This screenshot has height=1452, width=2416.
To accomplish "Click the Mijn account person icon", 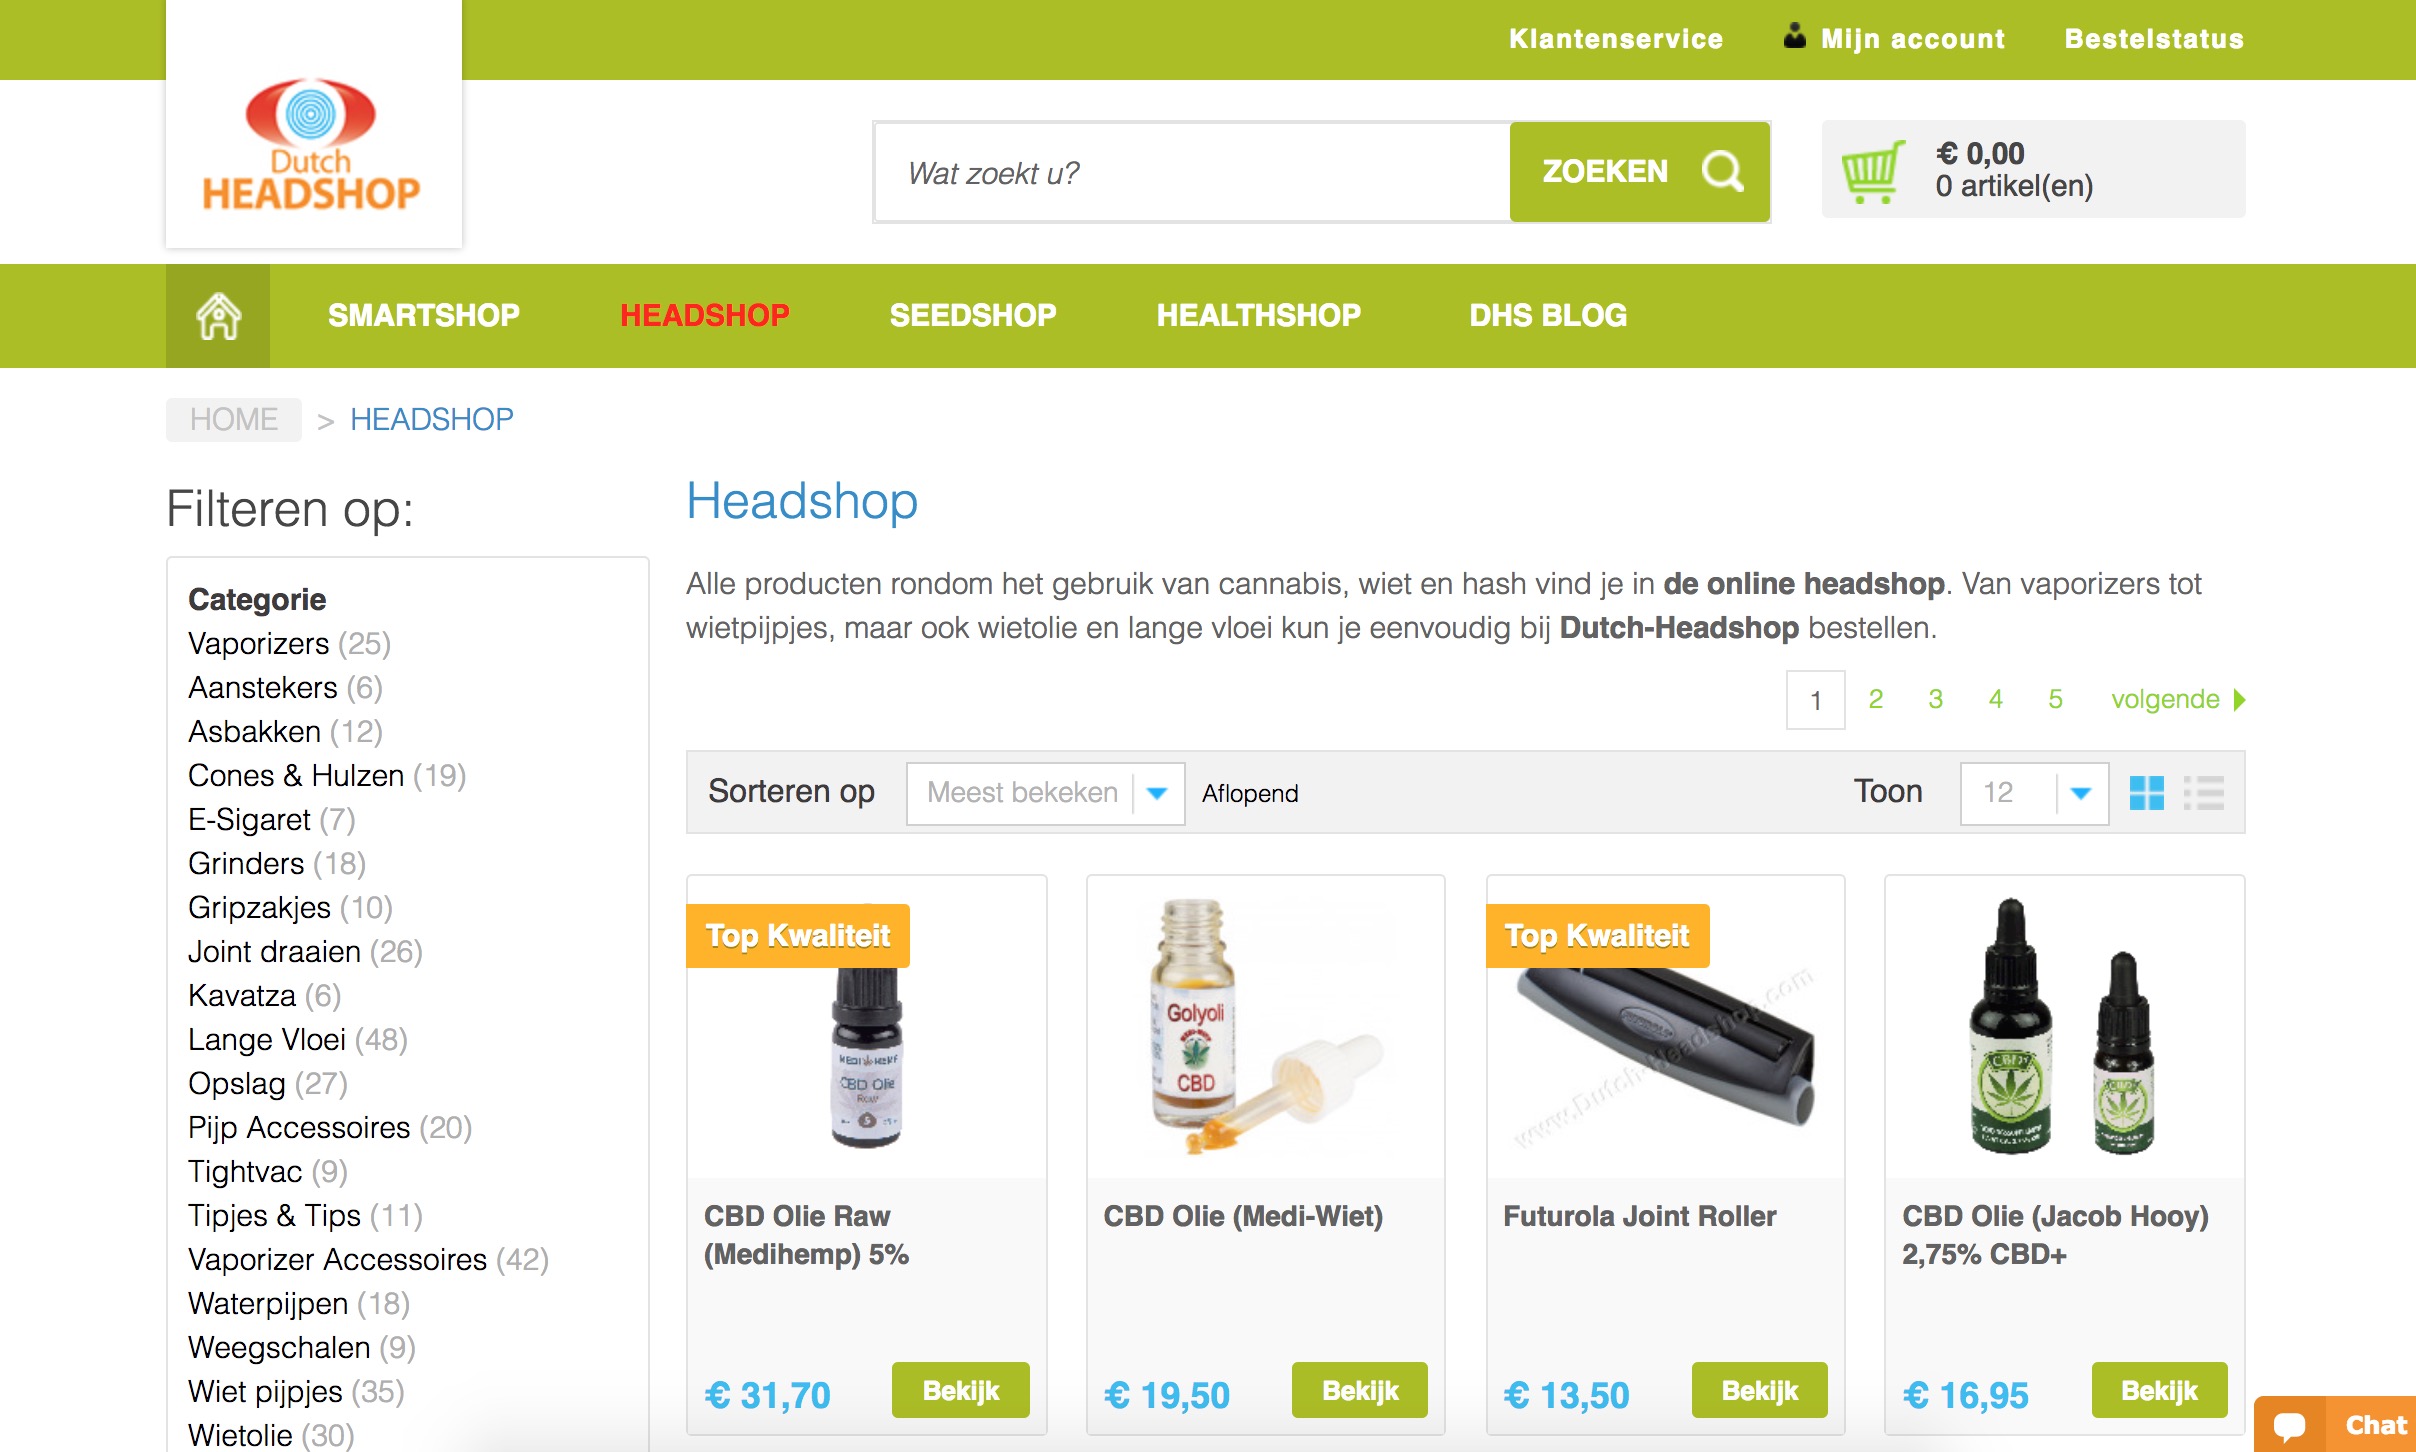I will click(x=1795, y=37).
